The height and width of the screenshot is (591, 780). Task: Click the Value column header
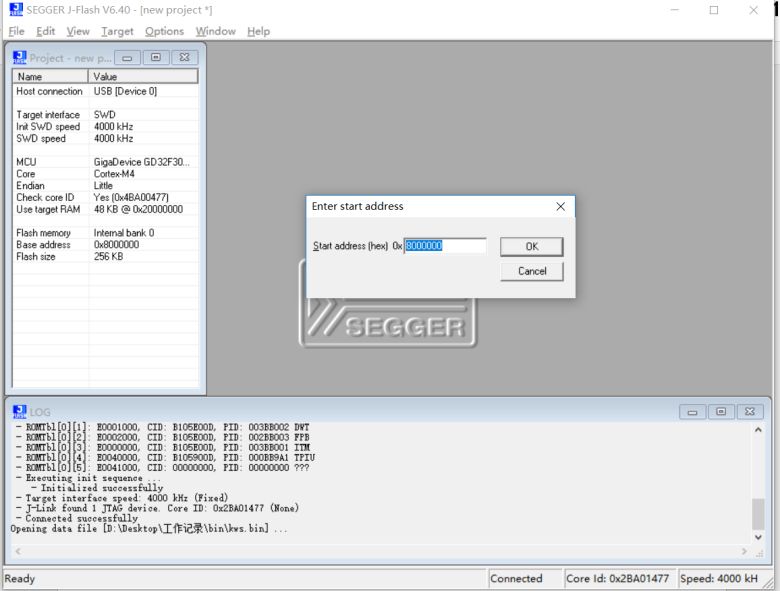click(143, 77)
